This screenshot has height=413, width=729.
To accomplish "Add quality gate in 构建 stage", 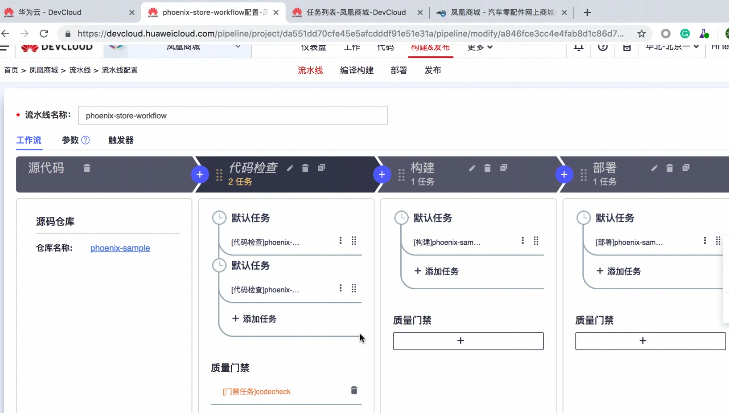I will pyautogui.click(x=468, y=340).
